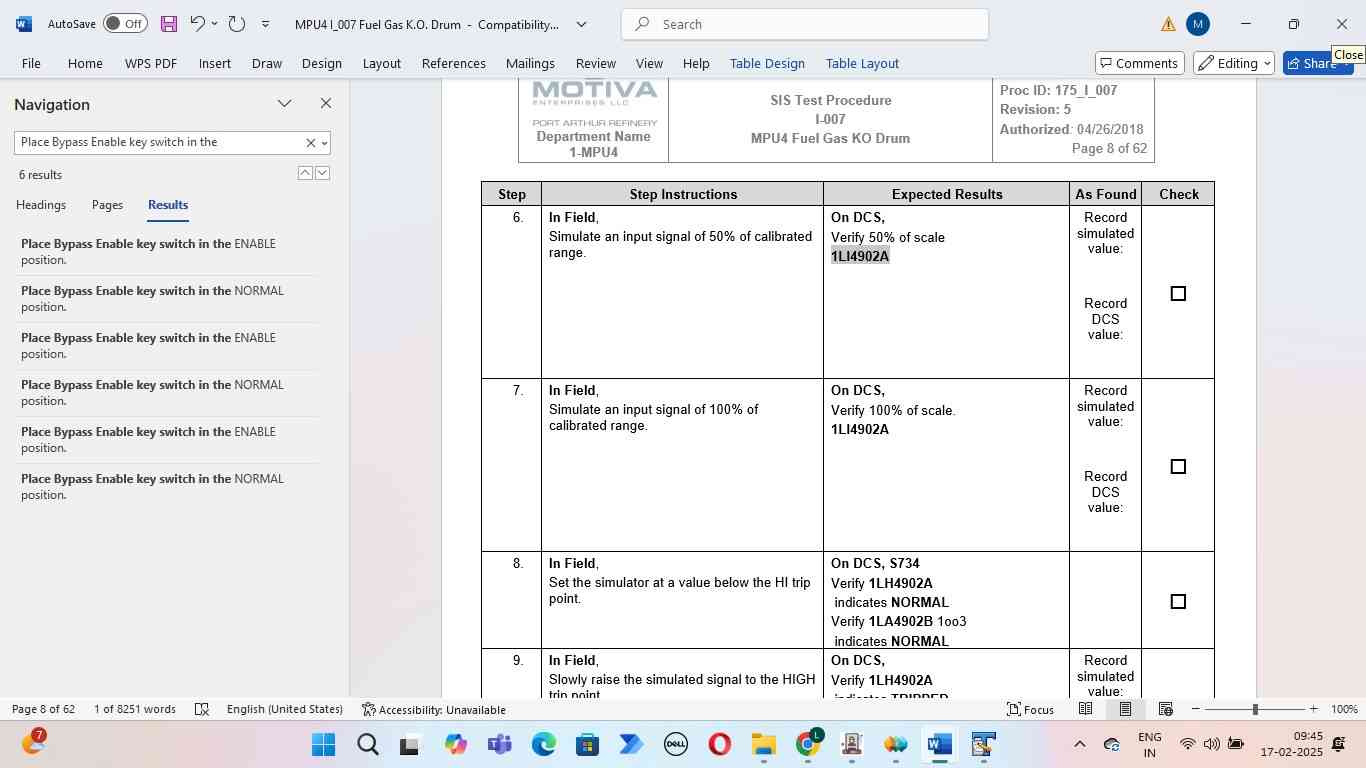
Task: Click English (United States) language status
Action: (x=285, y=709)
